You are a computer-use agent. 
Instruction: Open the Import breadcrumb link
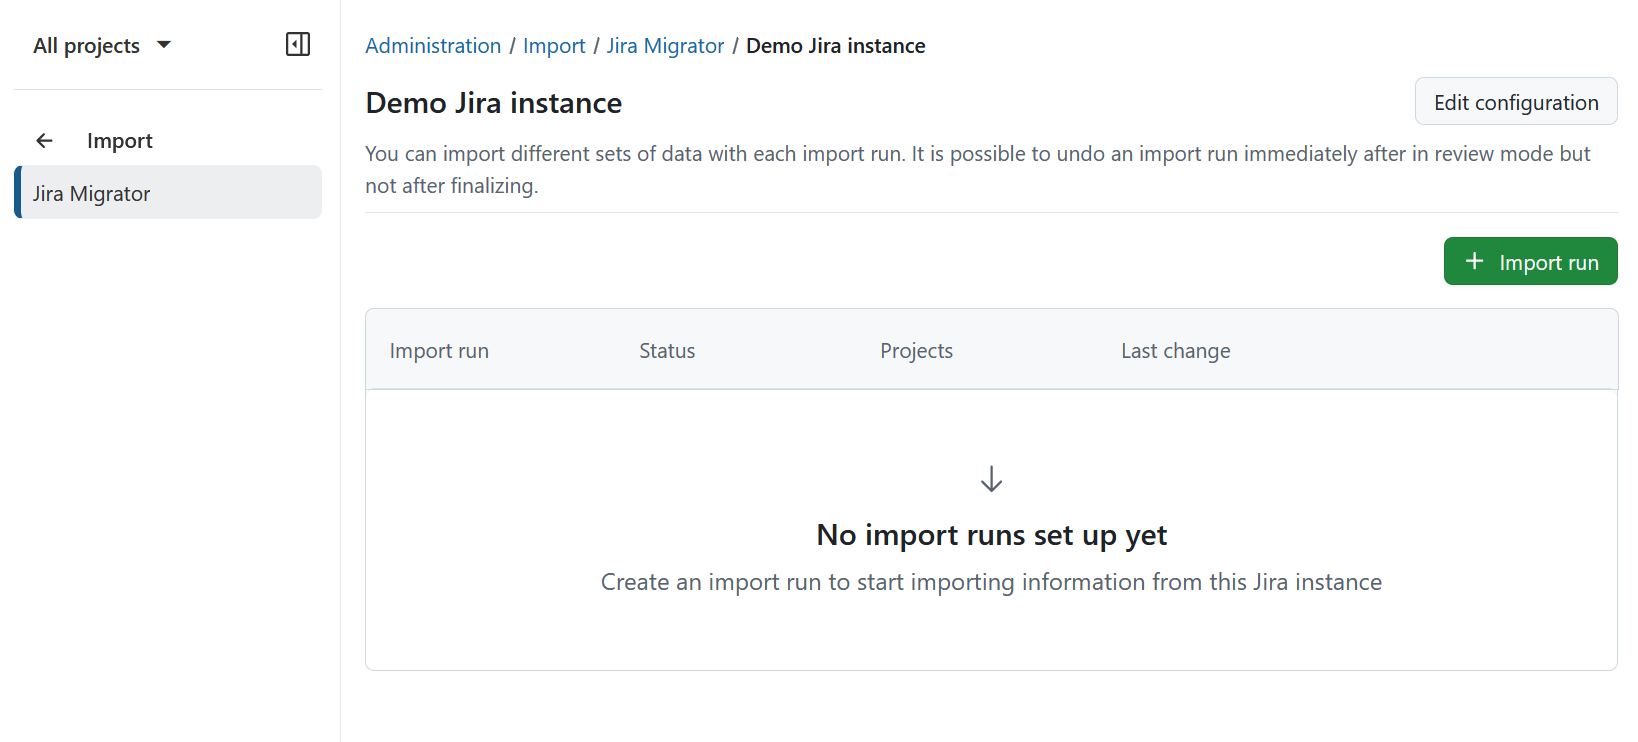pos(554,46)
